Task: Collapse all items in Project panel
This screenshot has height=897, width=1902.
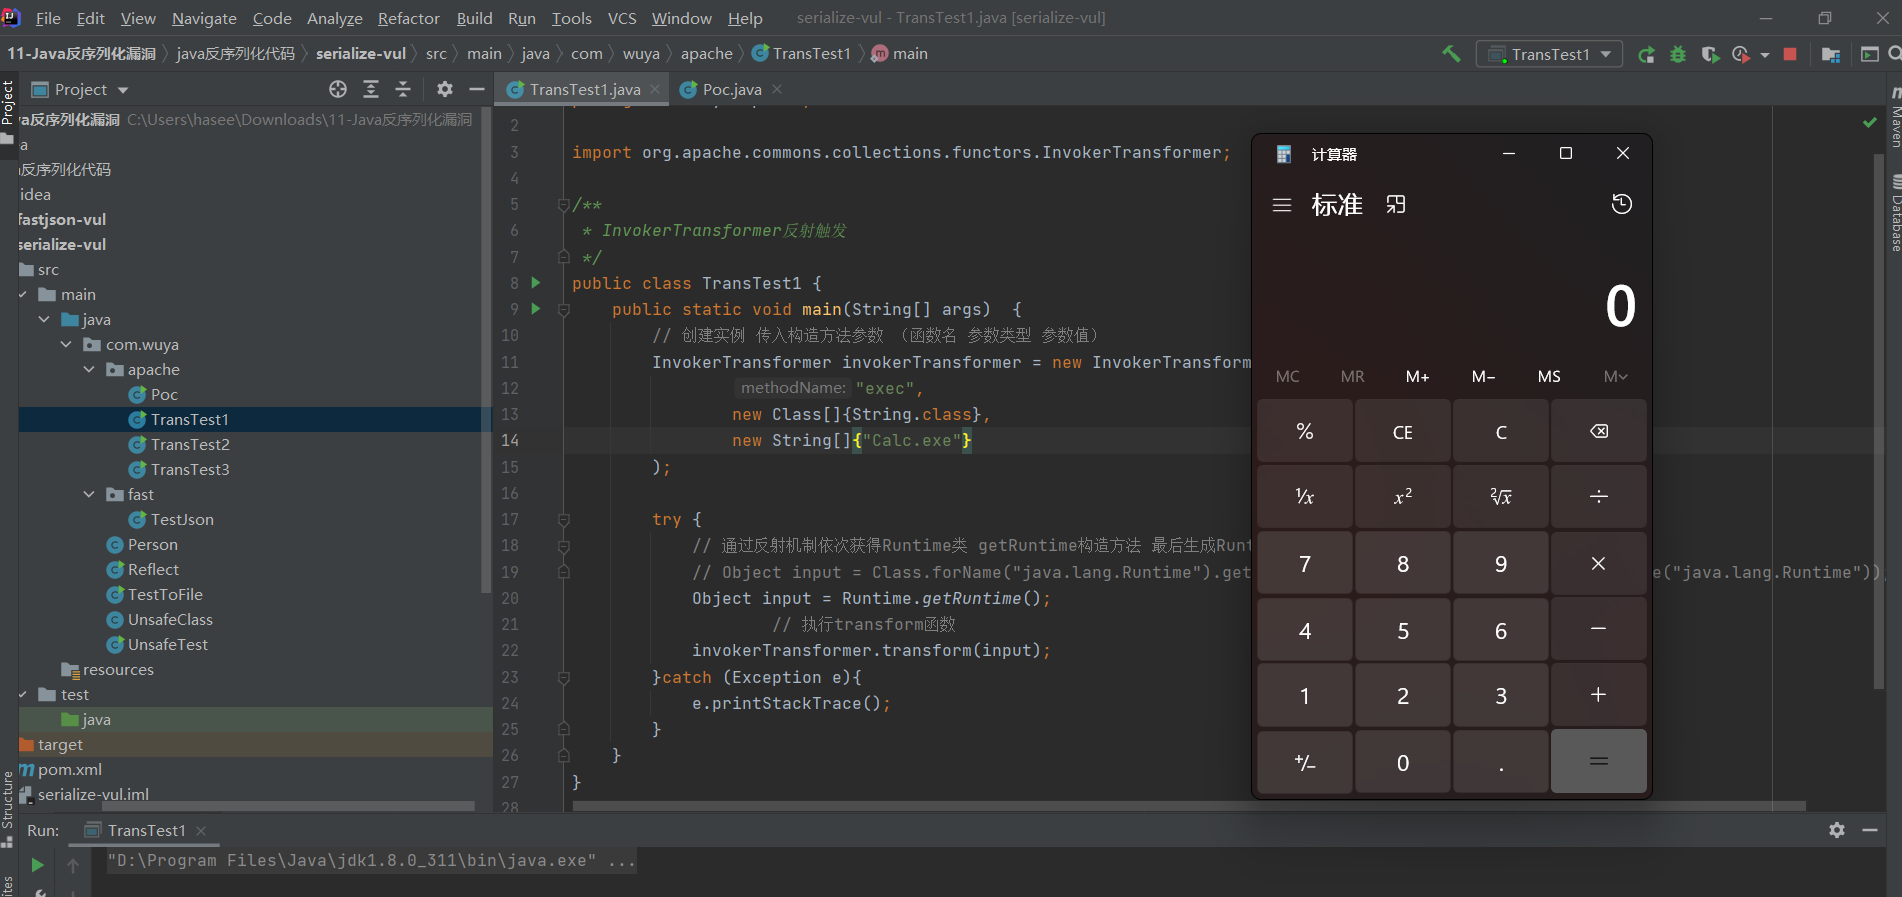Action: (x=403, y=89)
